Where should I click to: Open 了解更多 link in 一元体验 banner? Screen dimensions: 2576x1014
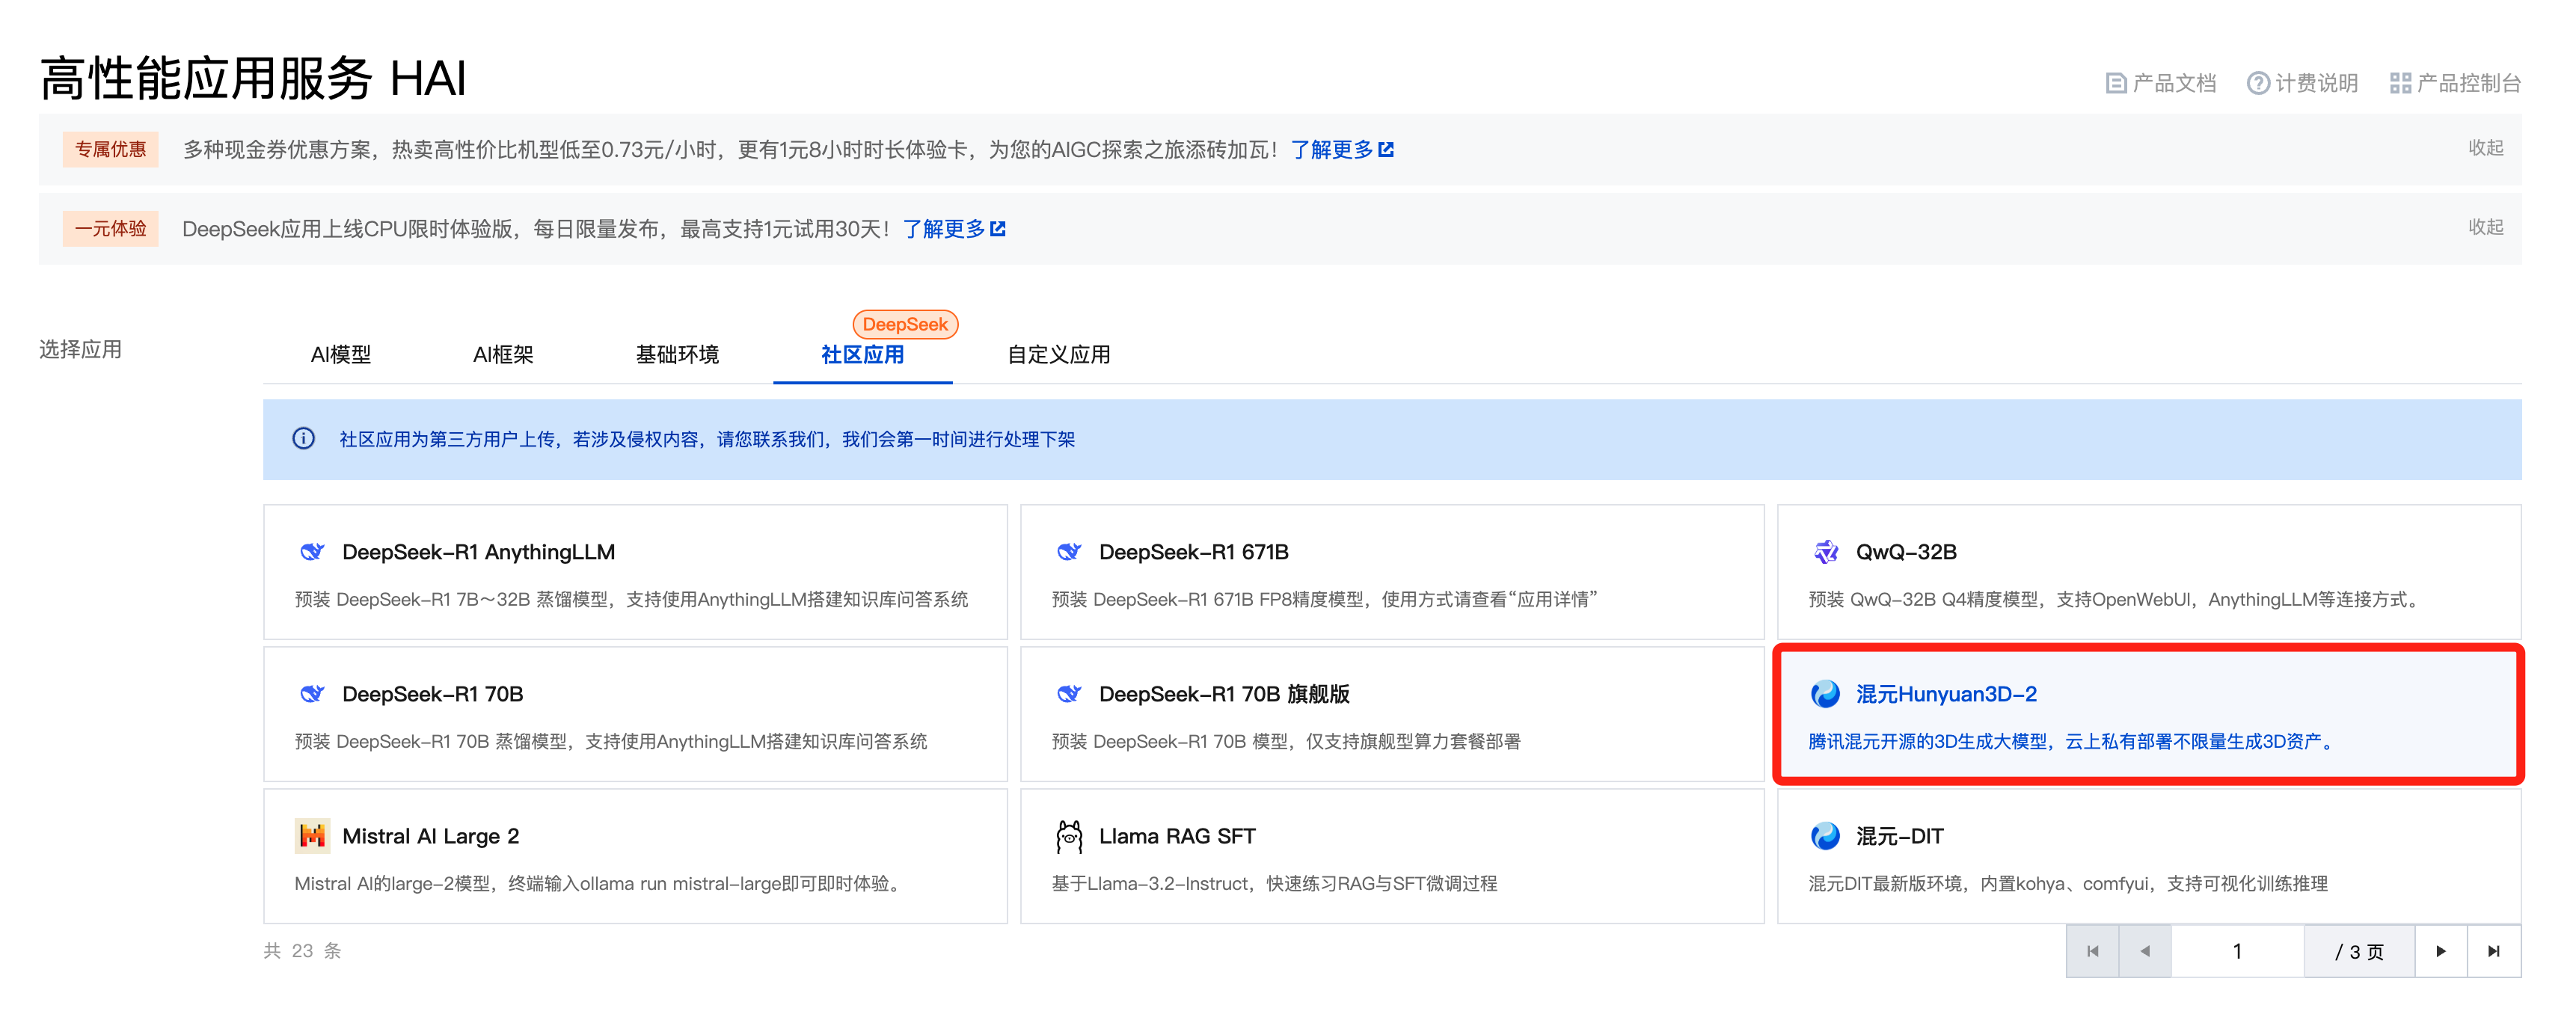pos(944,228)
